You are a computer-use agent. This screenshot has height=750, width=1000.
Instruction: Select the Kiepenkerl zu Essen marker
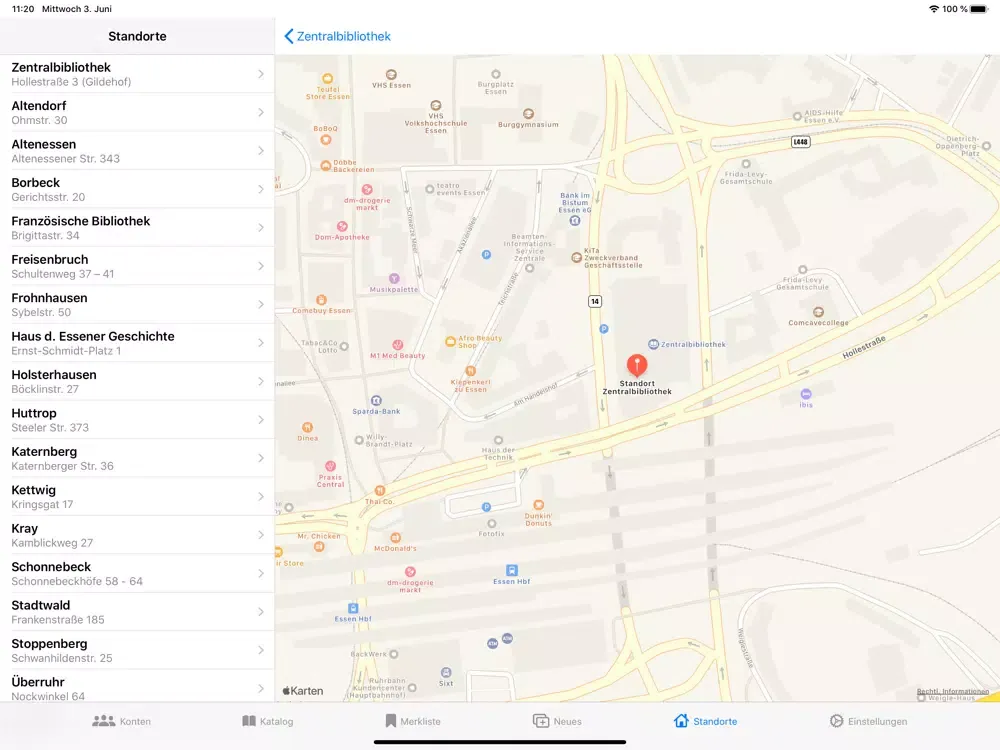(471, 371)
